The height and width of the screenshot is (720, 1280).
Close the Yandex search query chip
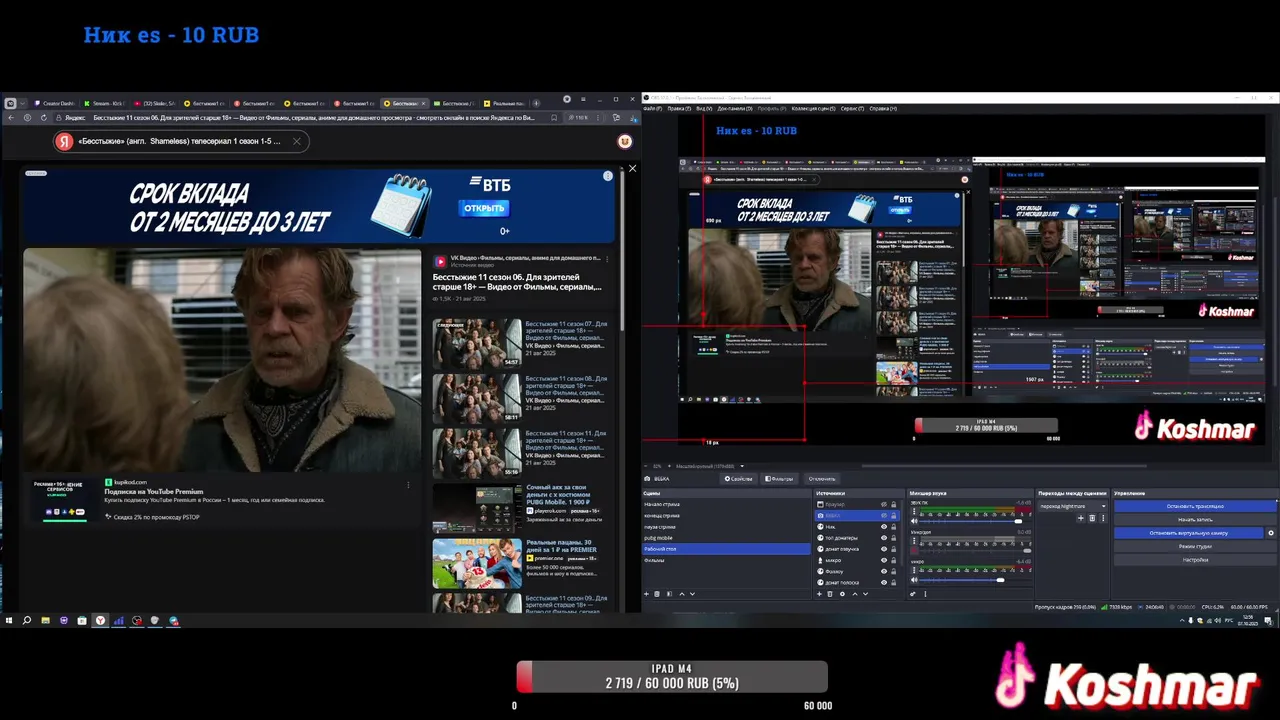pos(296,141)
